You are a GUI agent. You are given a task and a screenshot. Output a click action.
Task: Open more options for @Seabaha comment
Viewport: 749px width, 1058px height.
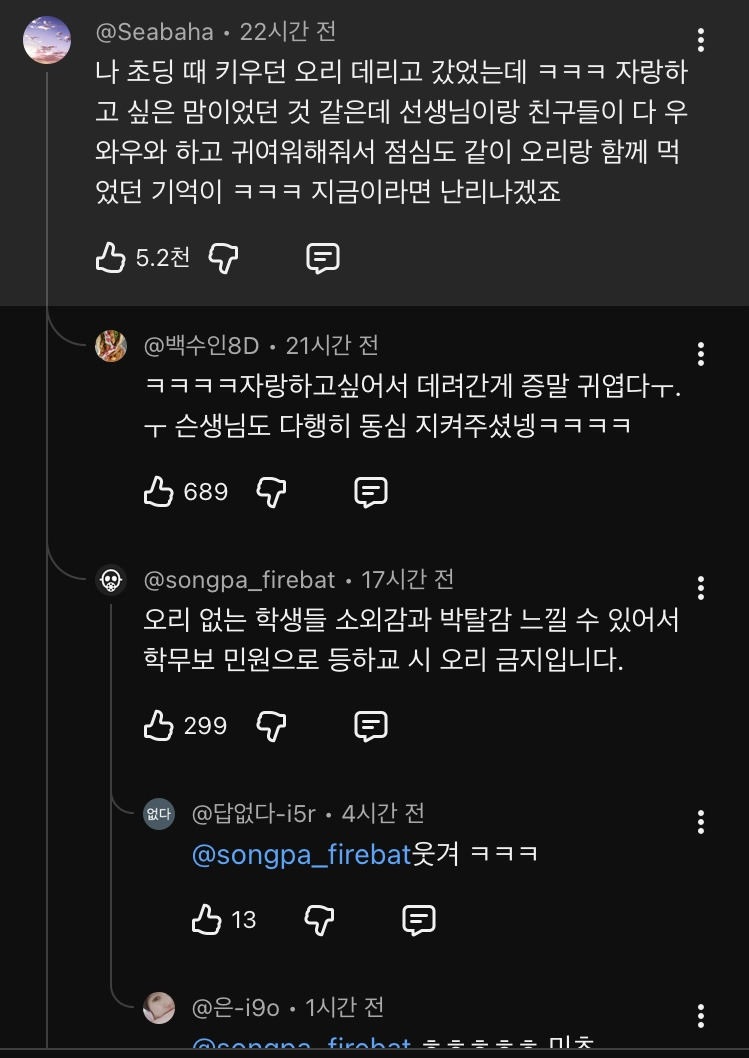click(701, 40)
